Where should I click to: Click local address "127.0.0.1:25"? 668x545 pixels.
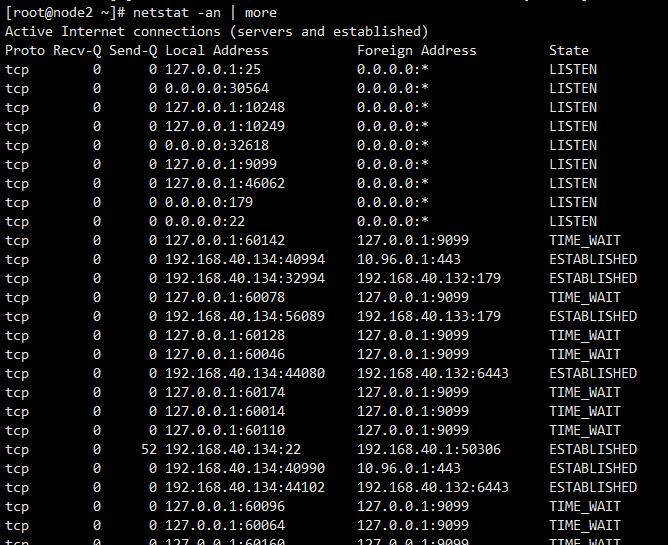(x=213, y=69)
